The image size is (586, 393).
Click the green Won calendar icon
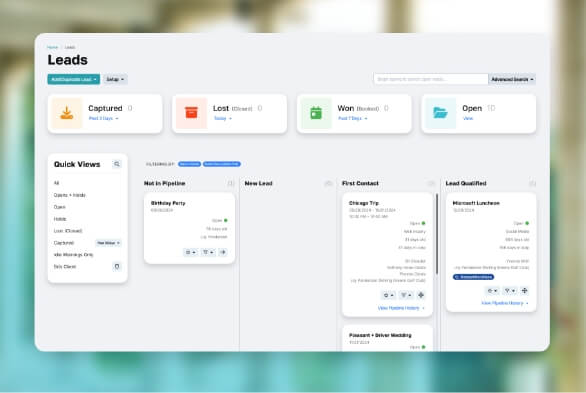[x=316, y=113]
